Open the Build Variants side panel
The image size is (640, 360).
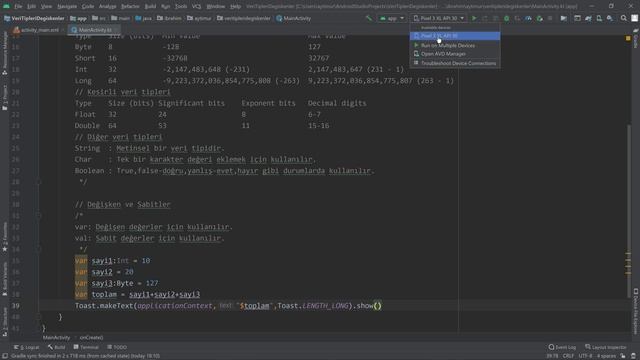tap(4, 280)
